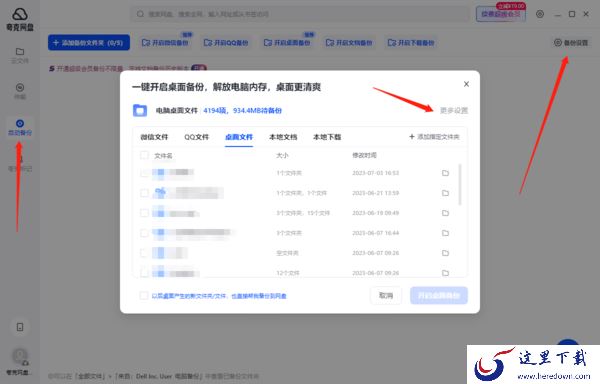
Task: Check the row with size 12个文件
Action: point(144,273)
